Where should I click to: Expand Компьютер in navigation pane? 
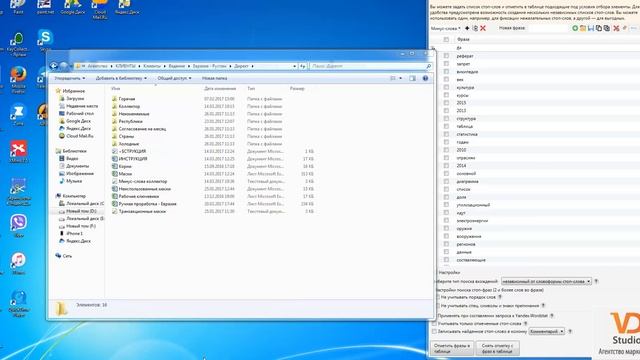[73, 196]
